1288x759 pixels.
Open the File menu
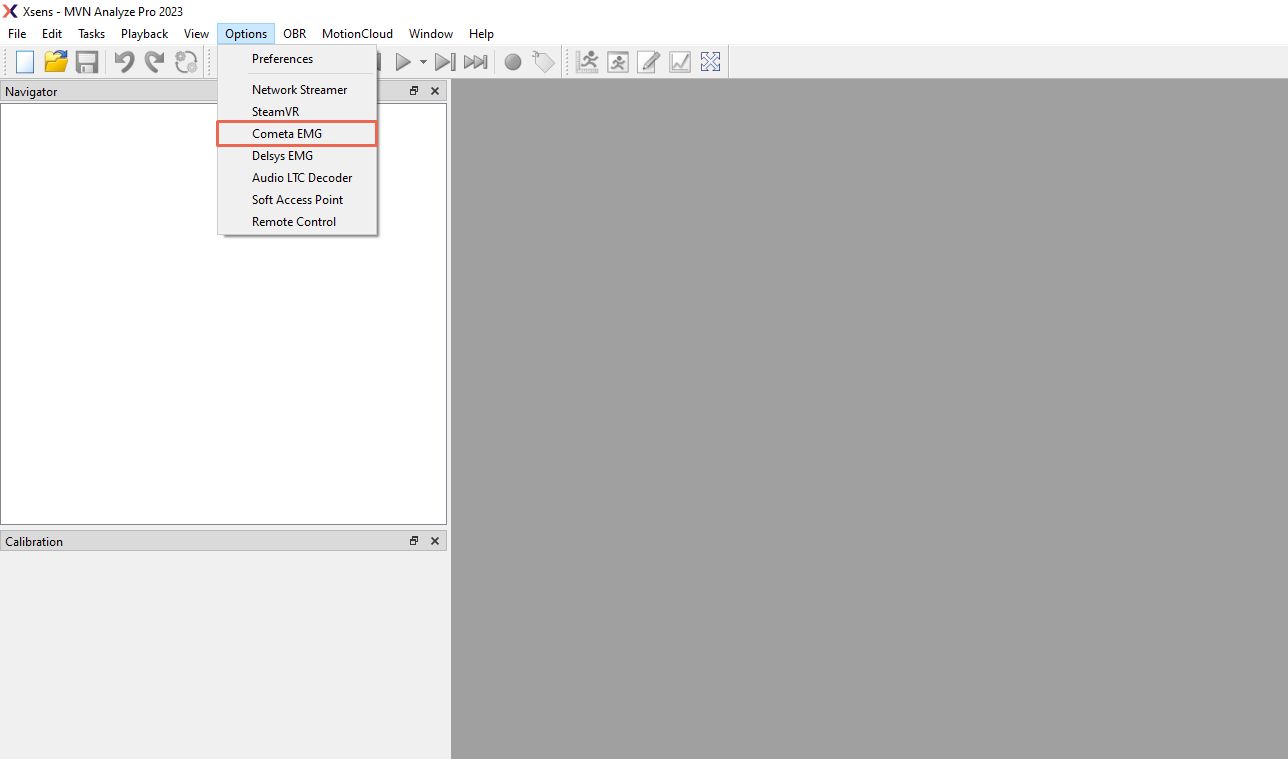point(17,34)
